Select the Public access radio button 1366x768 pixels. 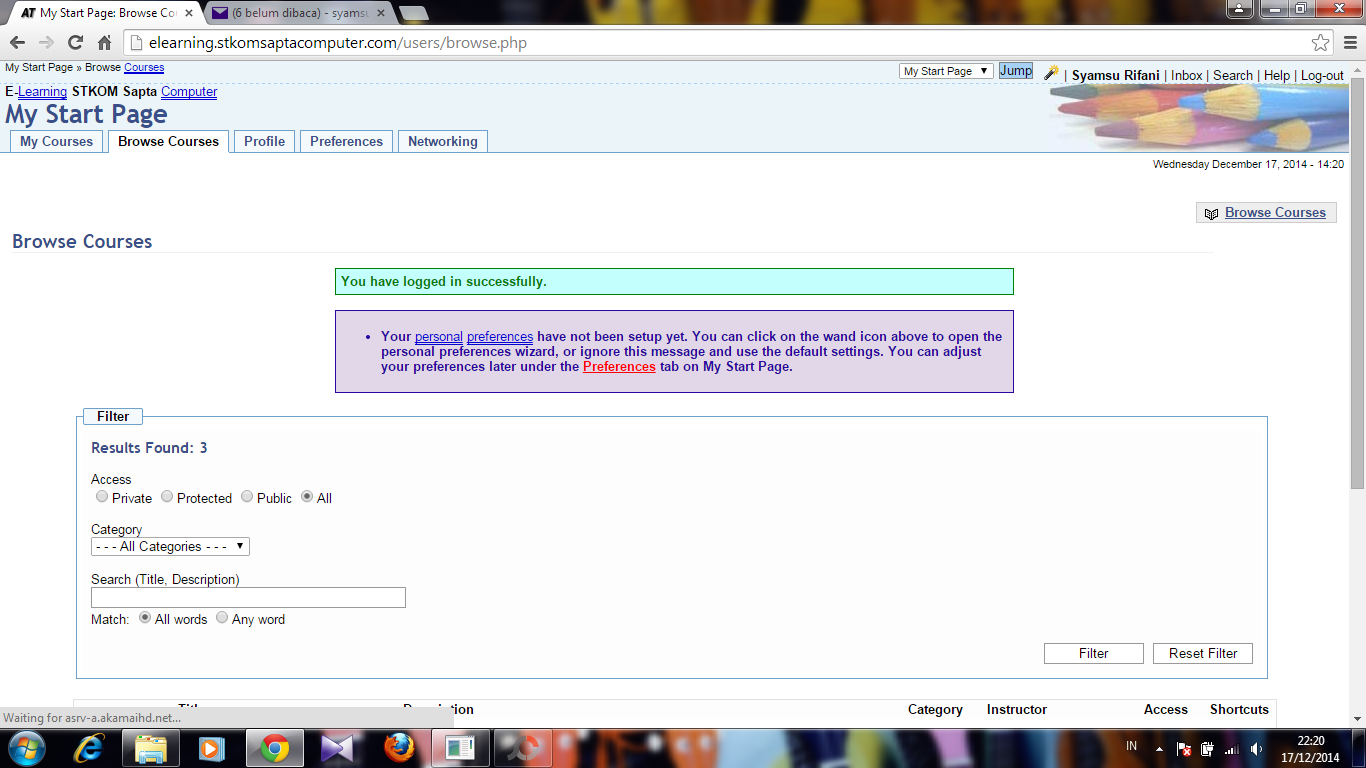[246, 496]
